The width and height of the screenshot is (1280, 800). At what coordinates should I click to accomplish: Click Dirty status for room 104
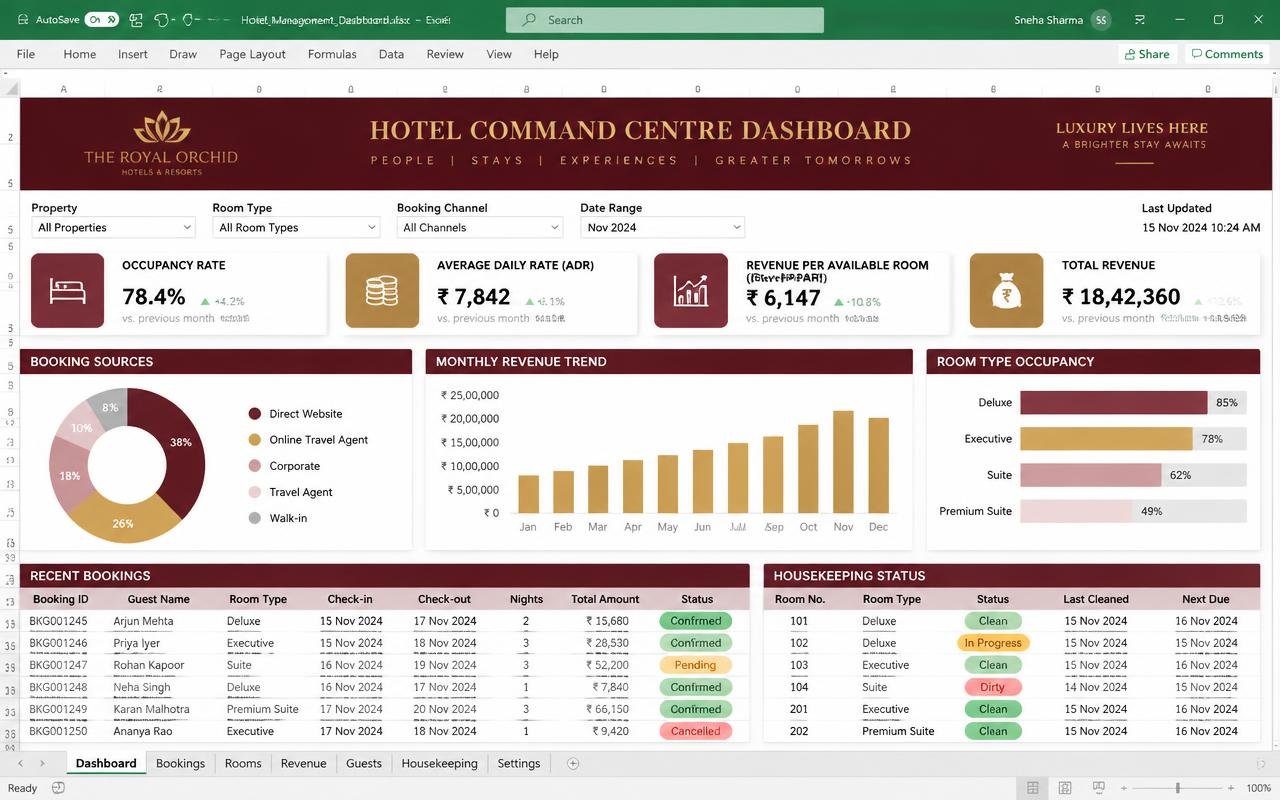993,687
